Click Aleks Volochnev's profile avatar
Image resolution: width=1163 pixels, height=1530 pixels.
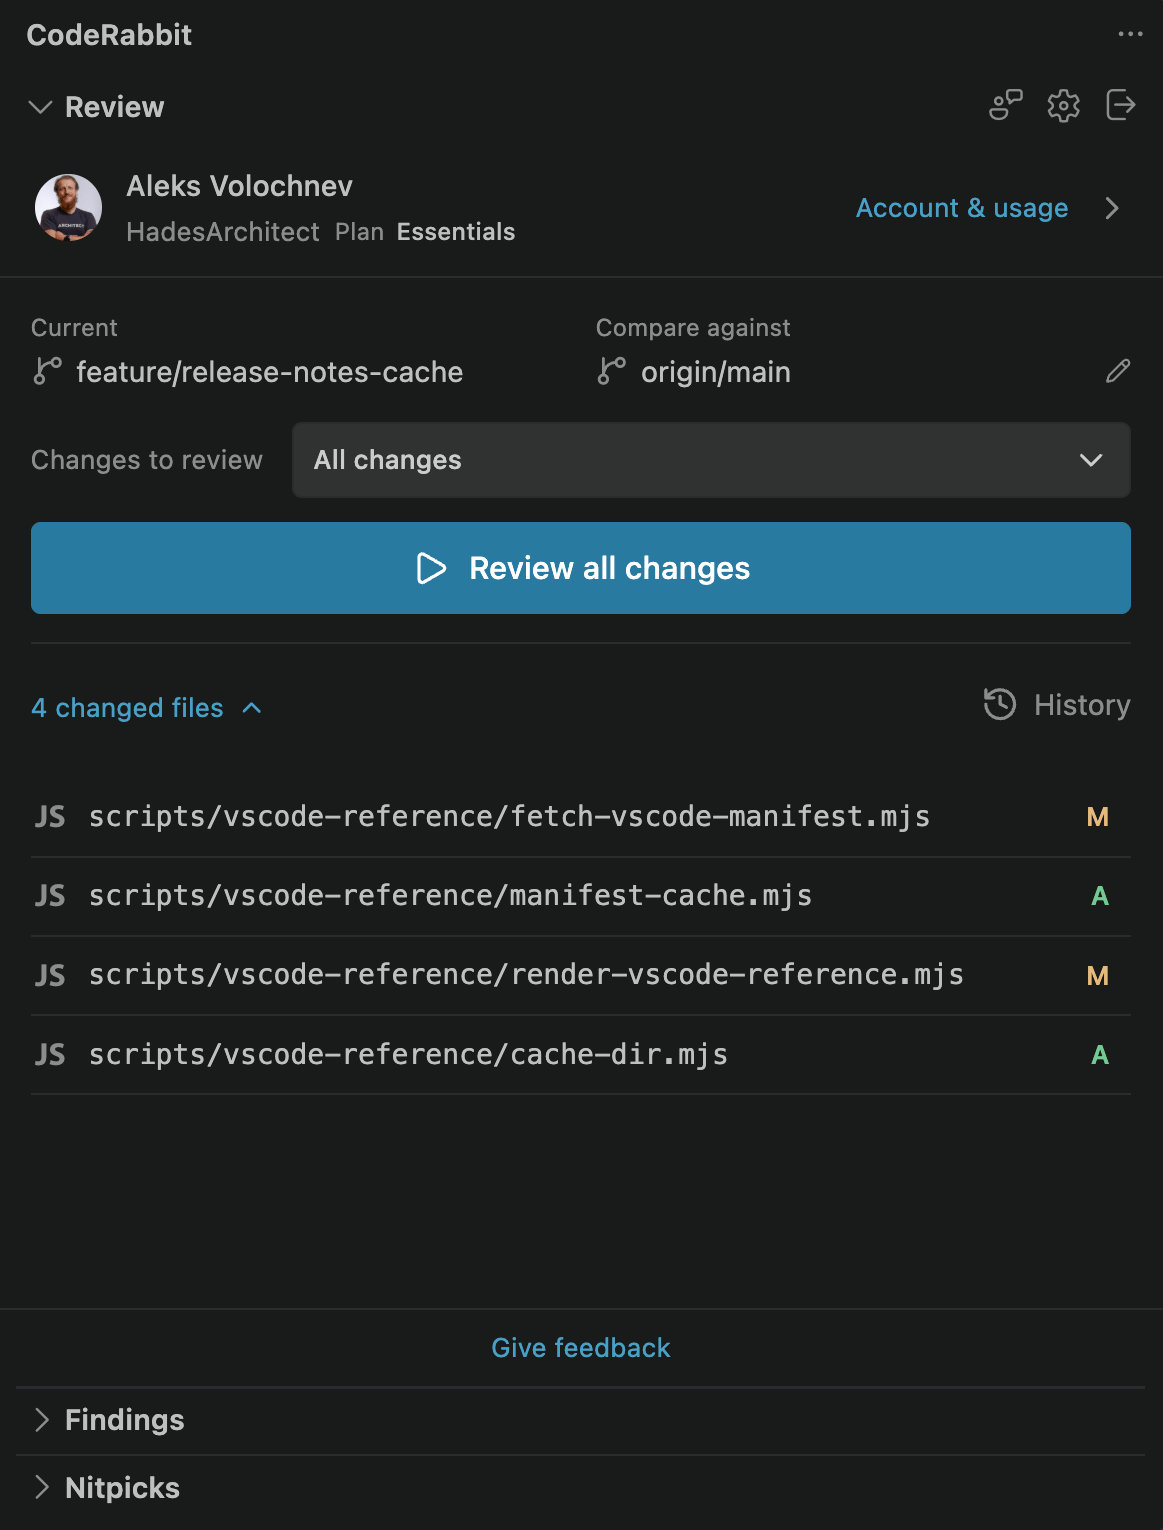[x=68, y=208]
